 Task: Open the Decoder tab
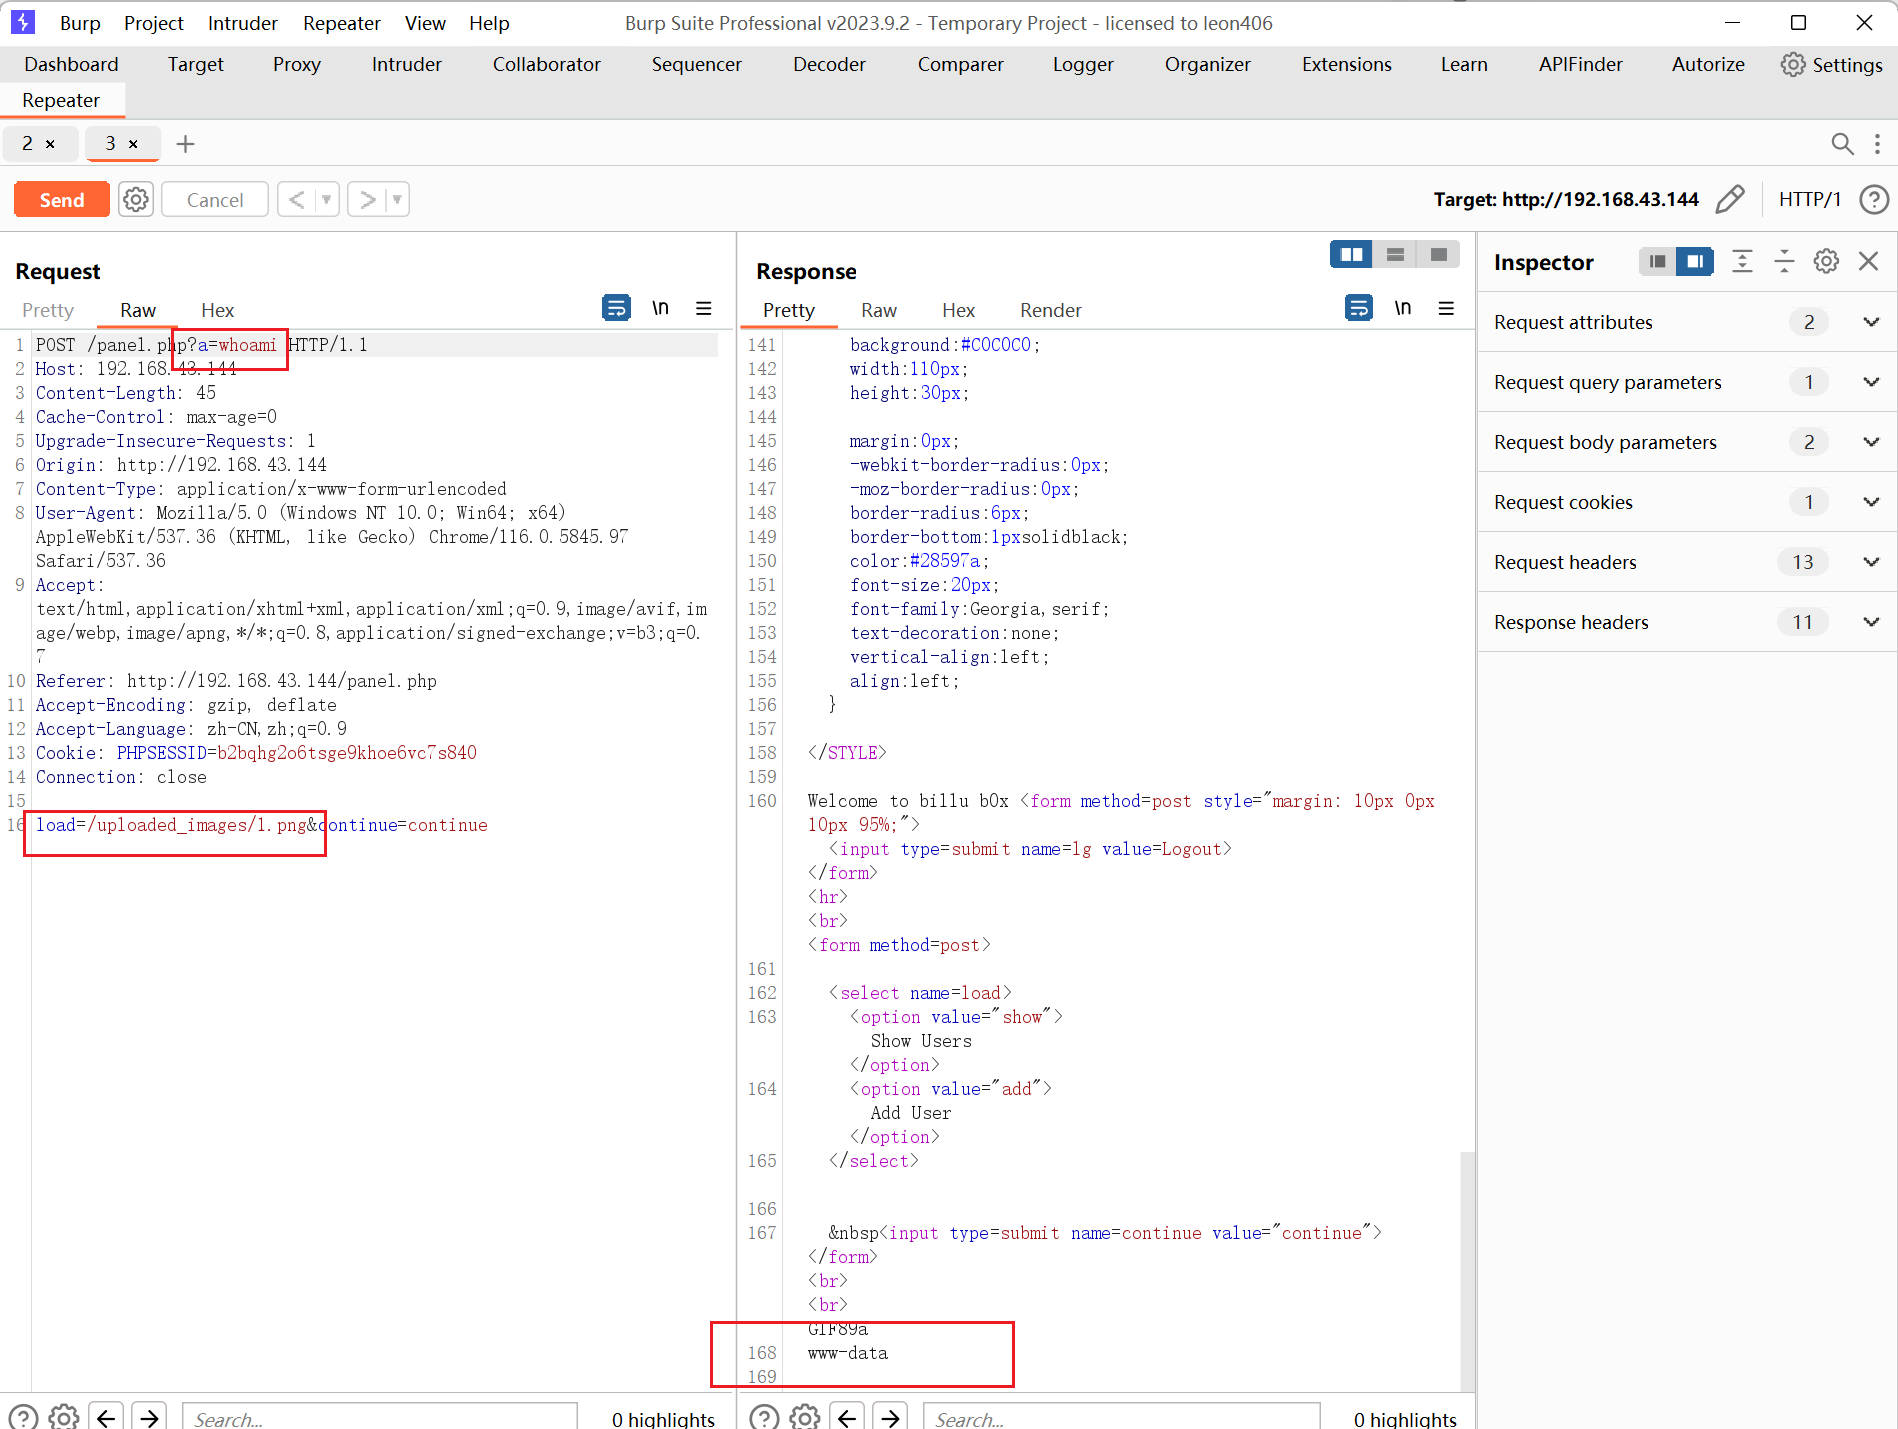(829, 64)
